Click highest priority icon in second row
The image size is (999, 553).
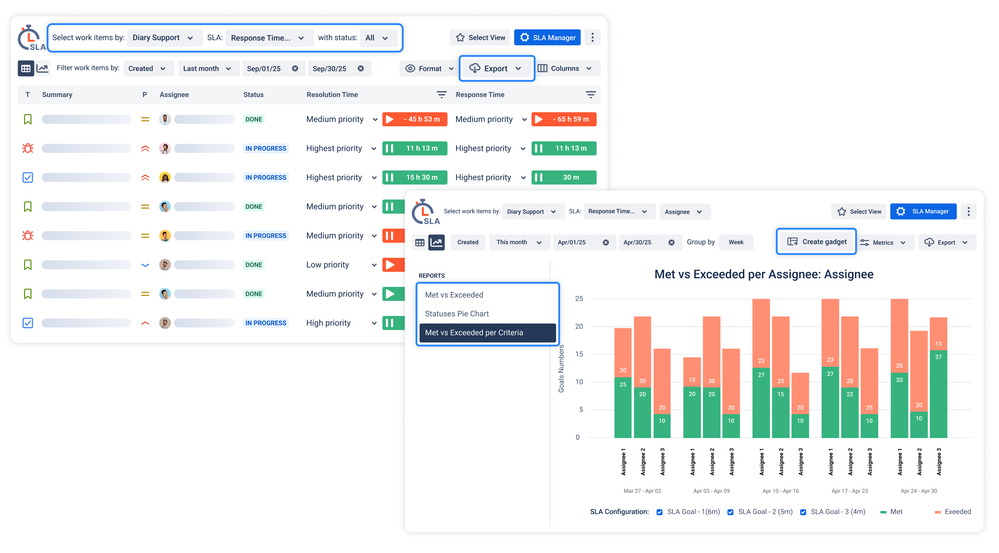tap(145, 148)
